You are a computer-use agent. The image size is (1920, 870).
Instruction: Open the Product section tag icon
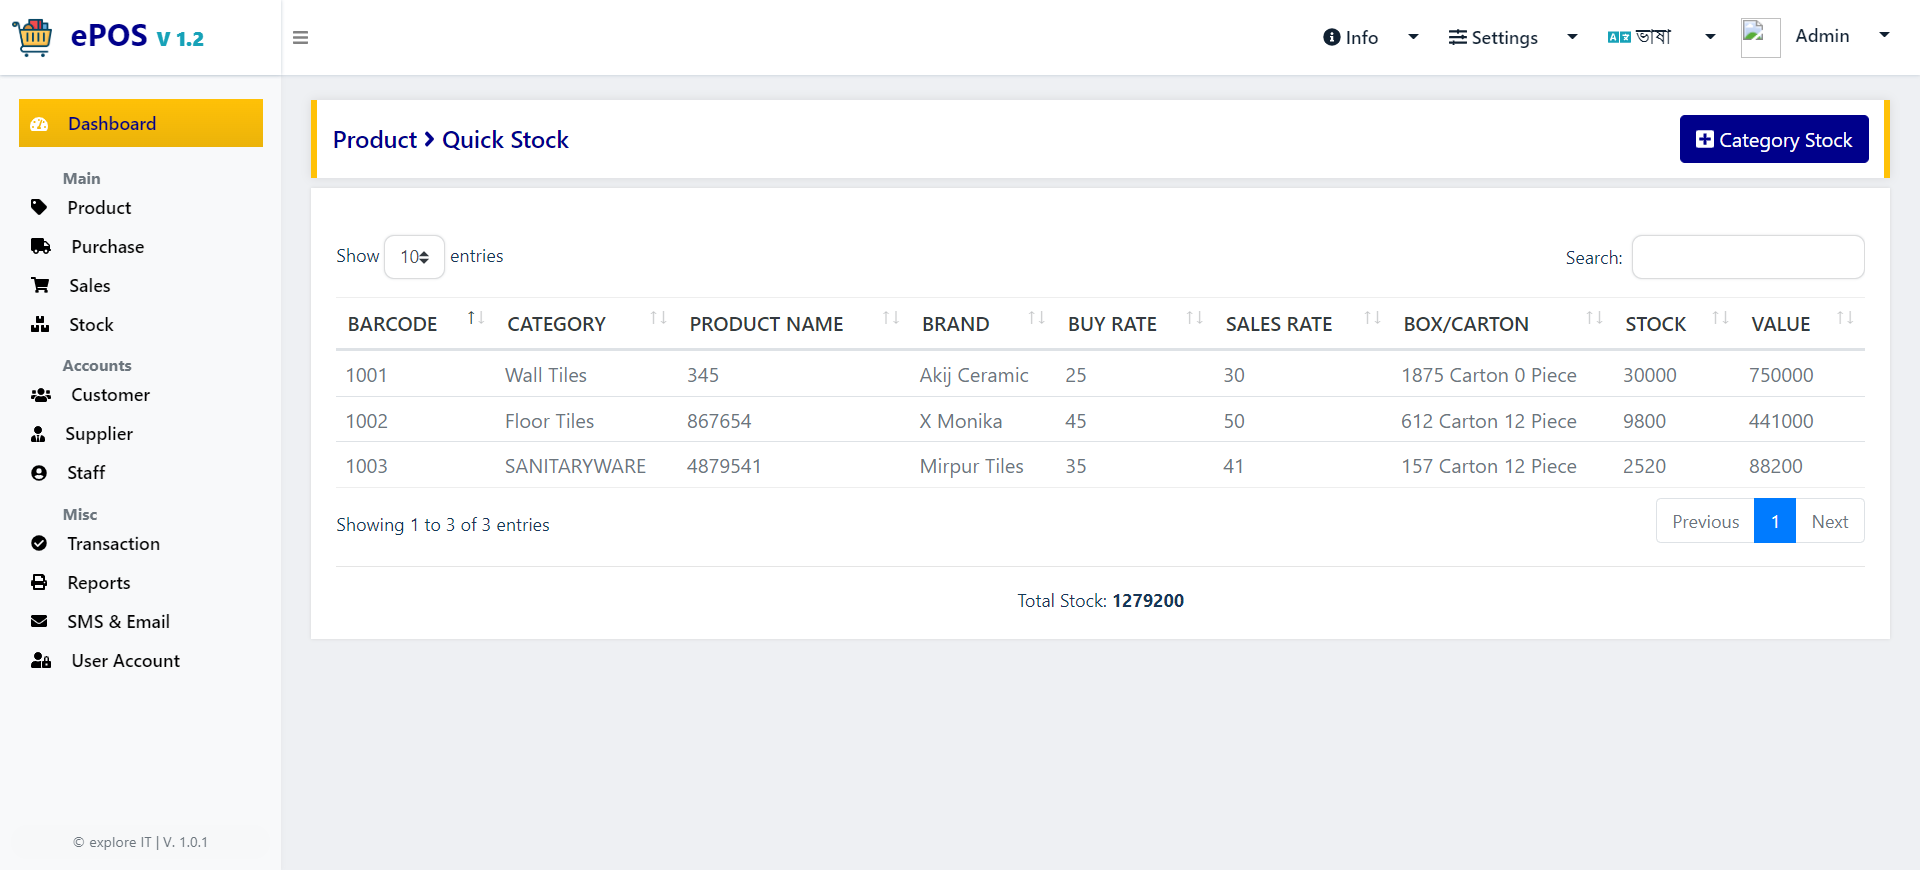[x=39, y=207]
